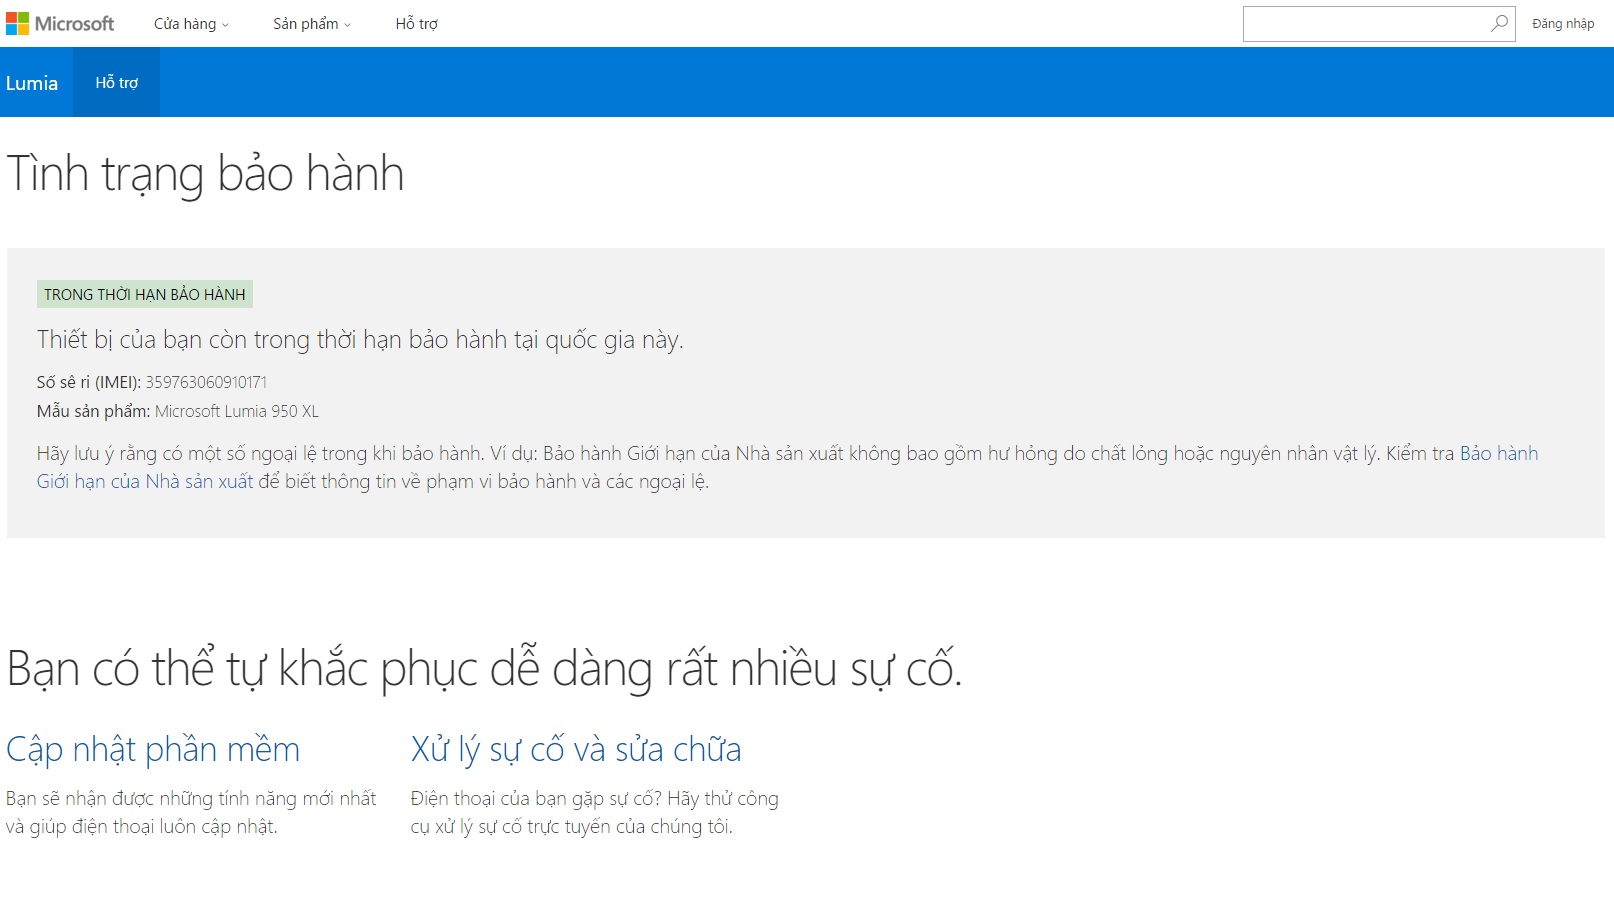Open Hỗ trợ in top navigation

click(x=416, y=24)
